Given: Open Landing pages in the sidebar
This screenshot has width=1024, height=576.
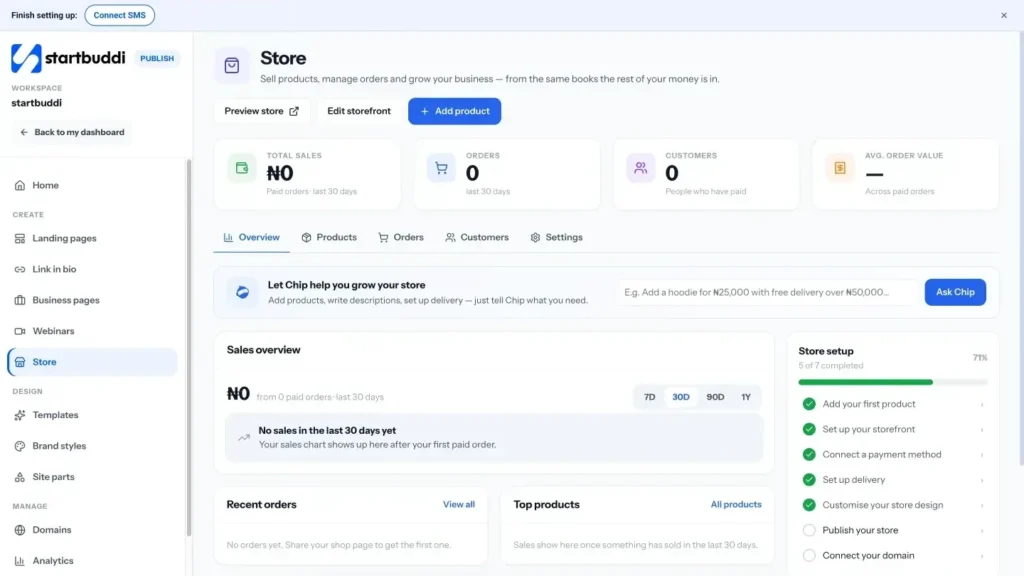Looking at the screenshot, I should tap(92, 238).
